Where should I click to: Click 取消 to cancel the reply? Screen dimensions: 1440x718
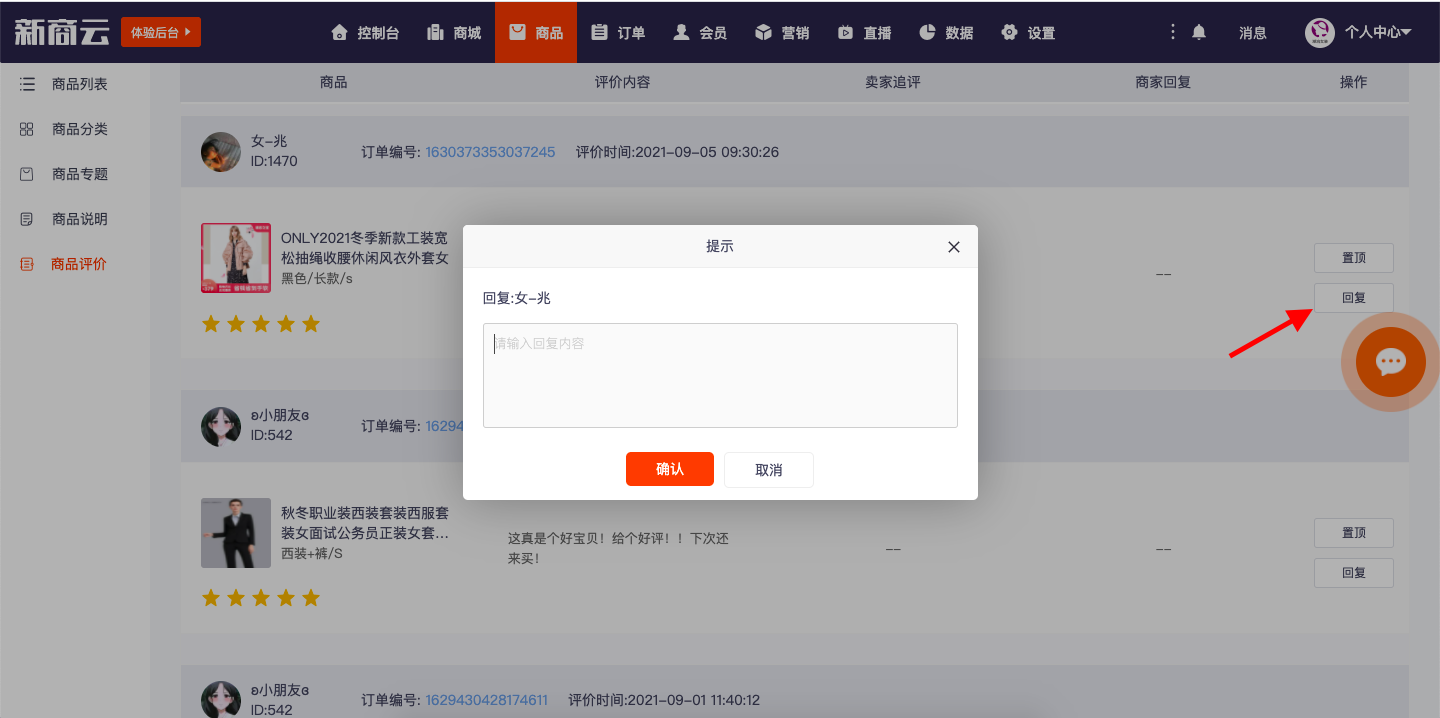click(x=768, y=469)
